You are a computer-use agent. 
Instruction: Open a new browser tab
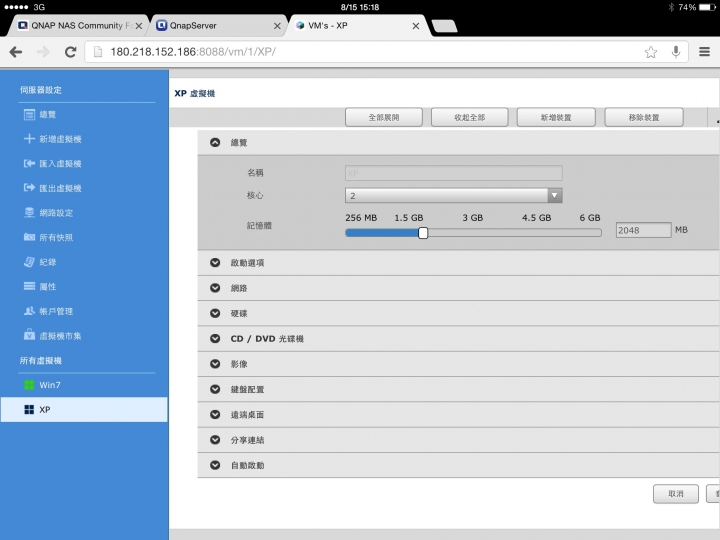click(444, 26)
